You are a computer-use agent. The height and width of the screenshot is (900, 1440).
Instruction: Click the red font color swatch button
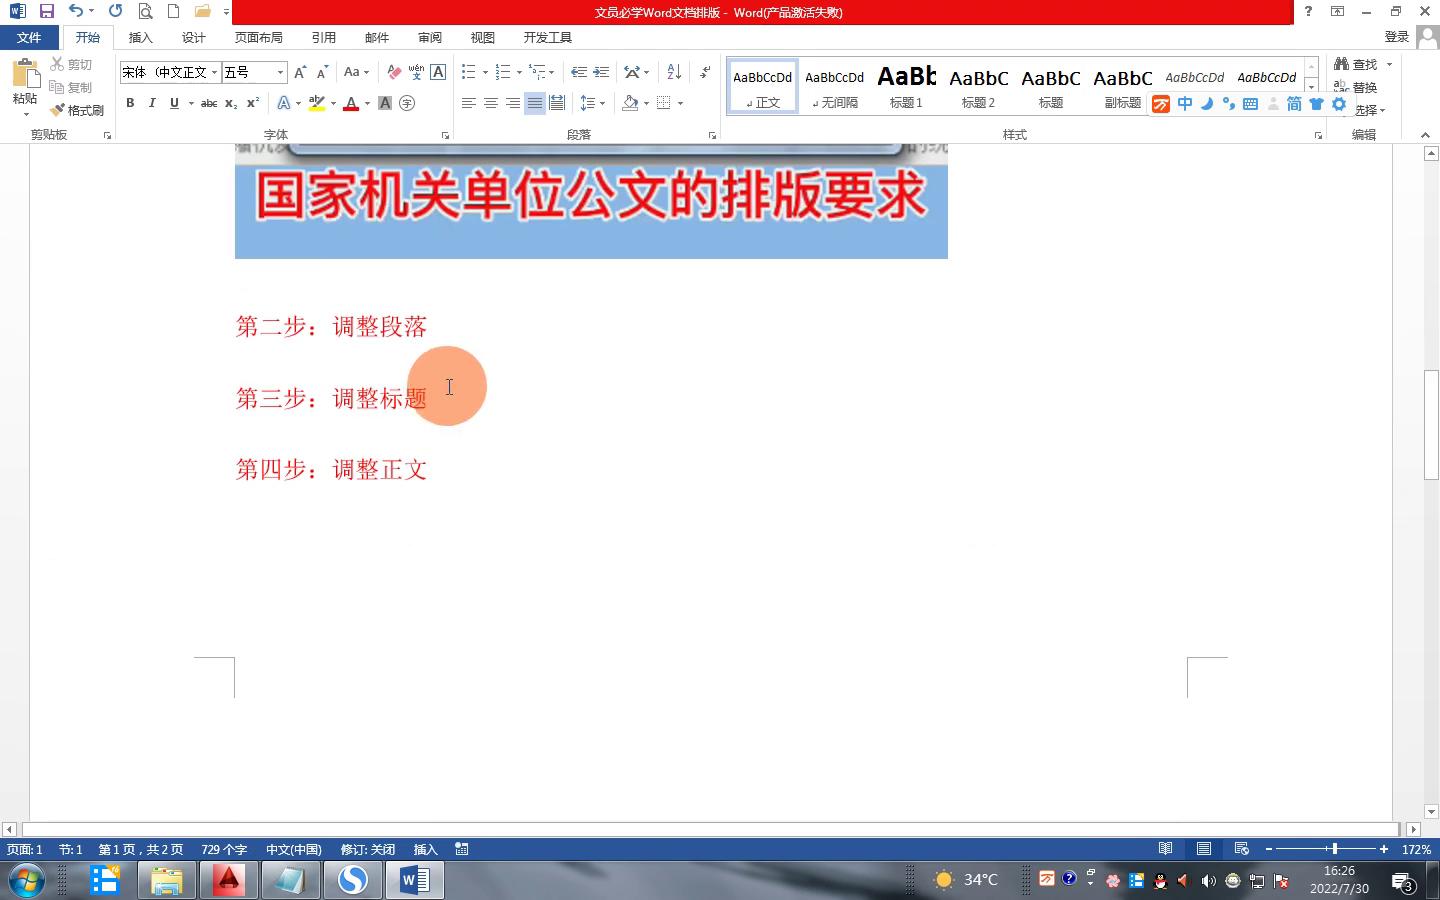[x=350, y=103]
